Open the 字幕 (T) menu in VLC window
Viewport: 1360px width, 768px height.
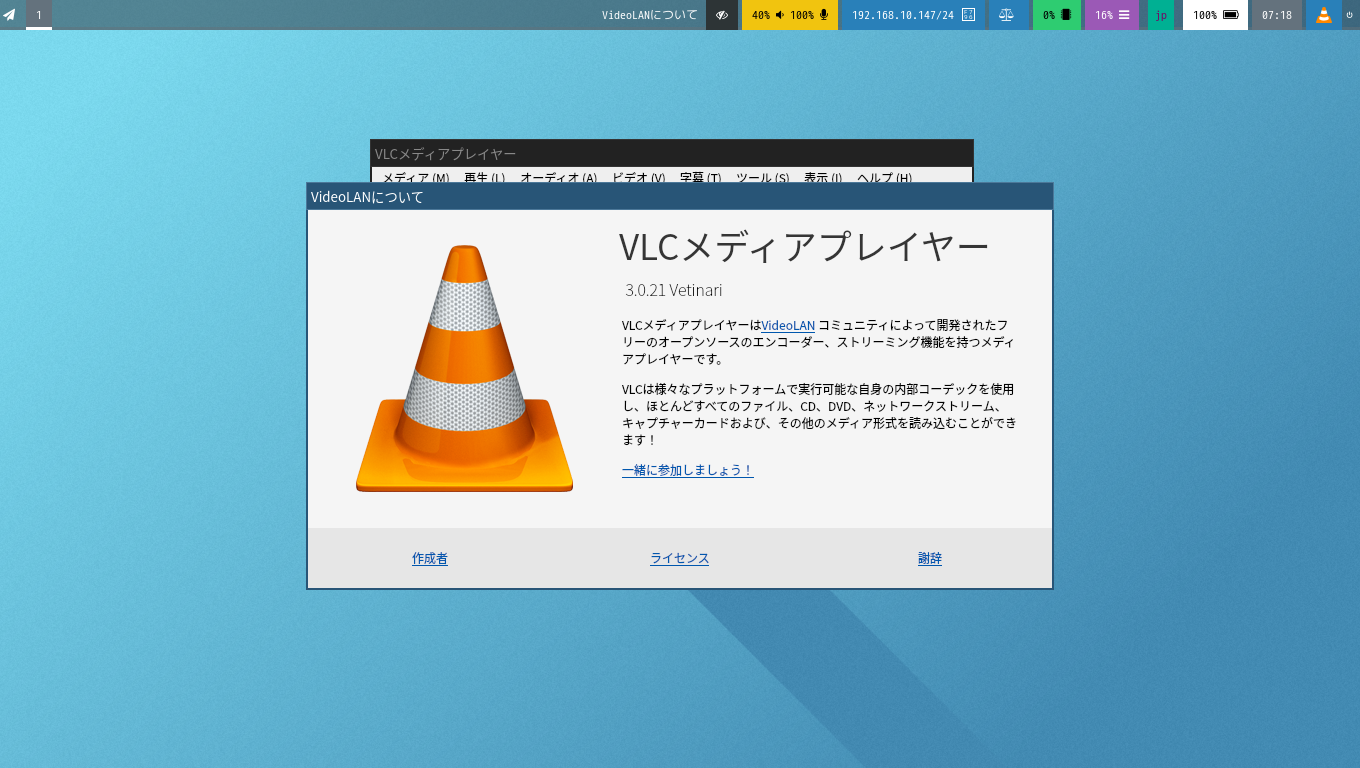coord(701,177)
